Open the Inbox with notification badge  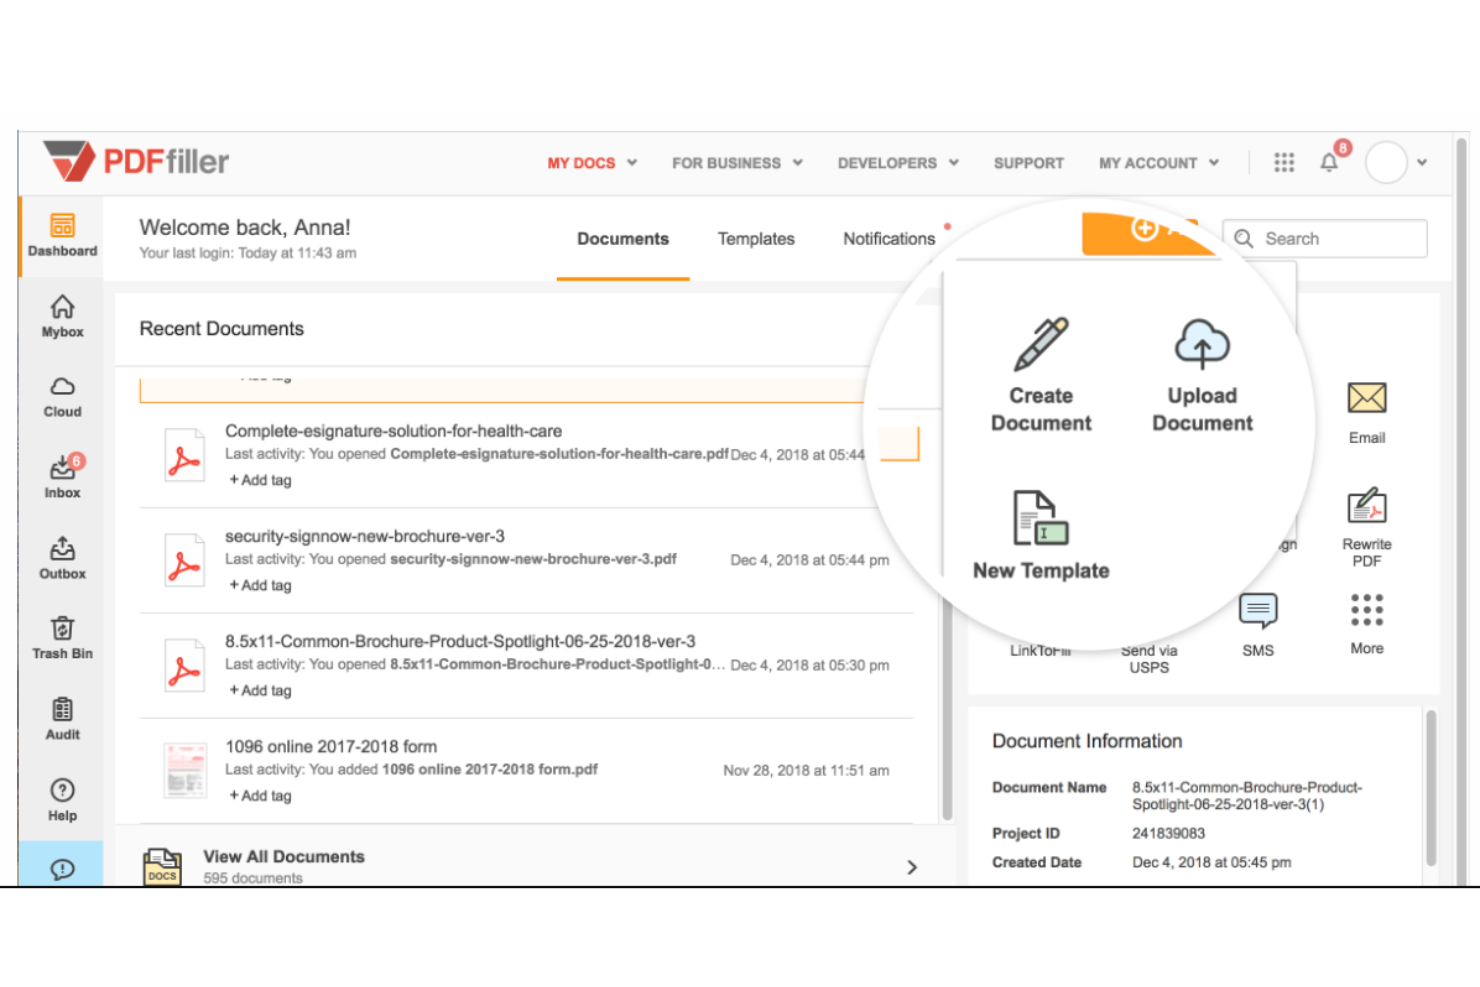[x=64, y=476]
